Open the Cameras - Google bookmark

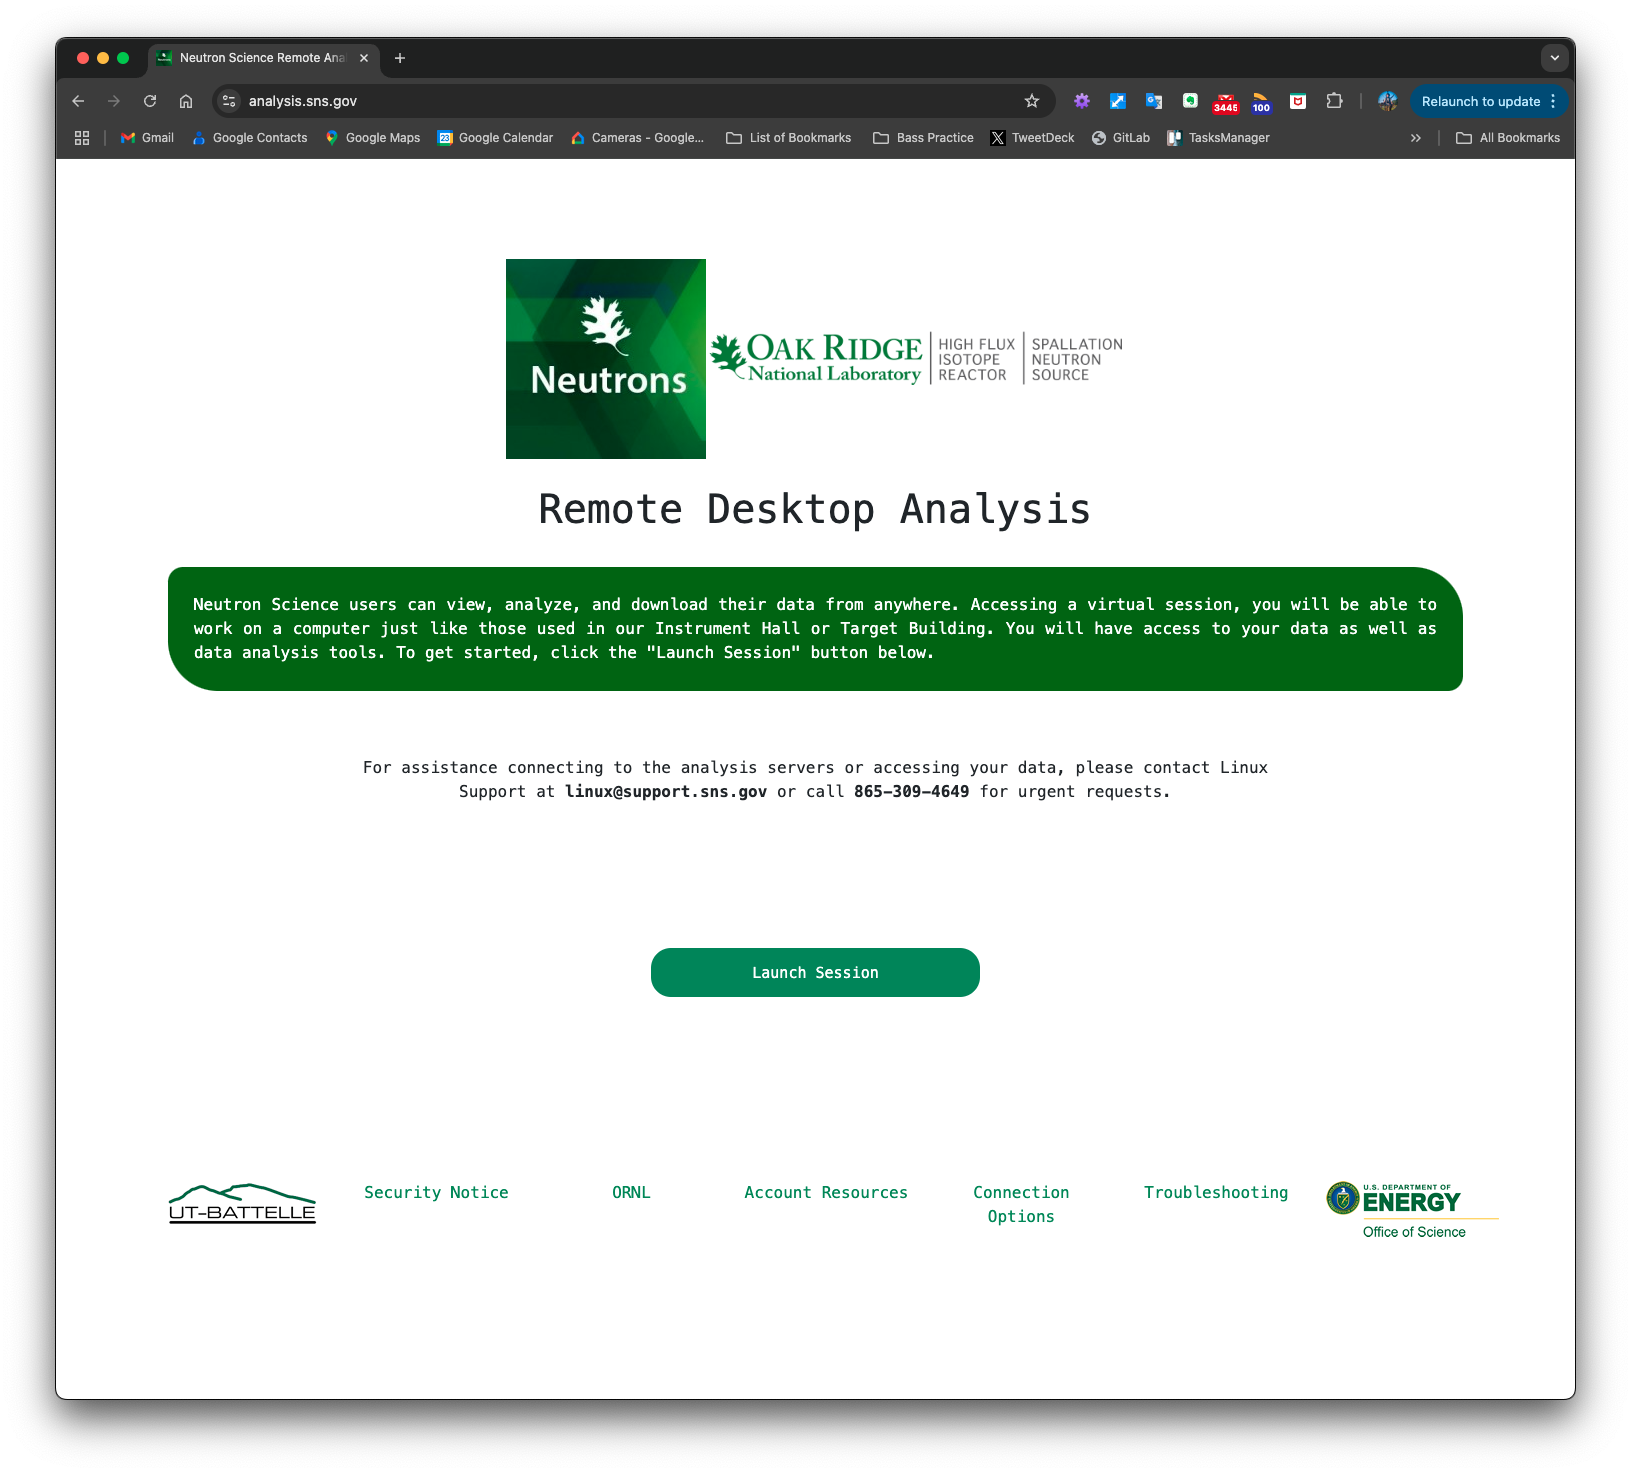click(x=637, y=138)
